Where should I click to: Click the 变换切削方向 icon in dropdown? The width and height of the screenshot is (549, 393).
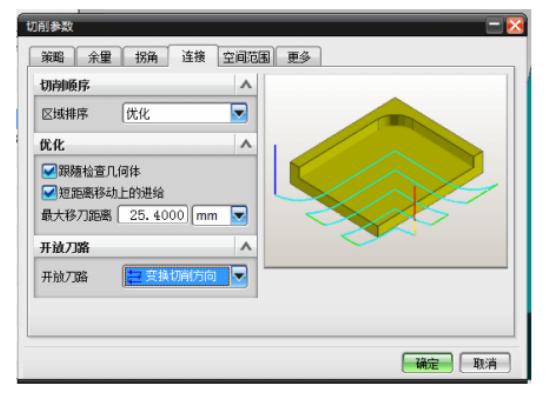click(134, 276)
